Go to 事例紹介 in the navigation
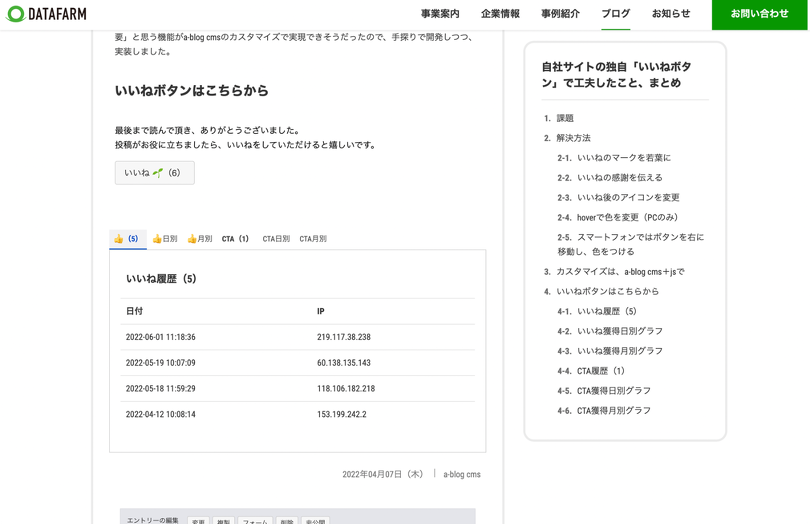 click(560, 14)
